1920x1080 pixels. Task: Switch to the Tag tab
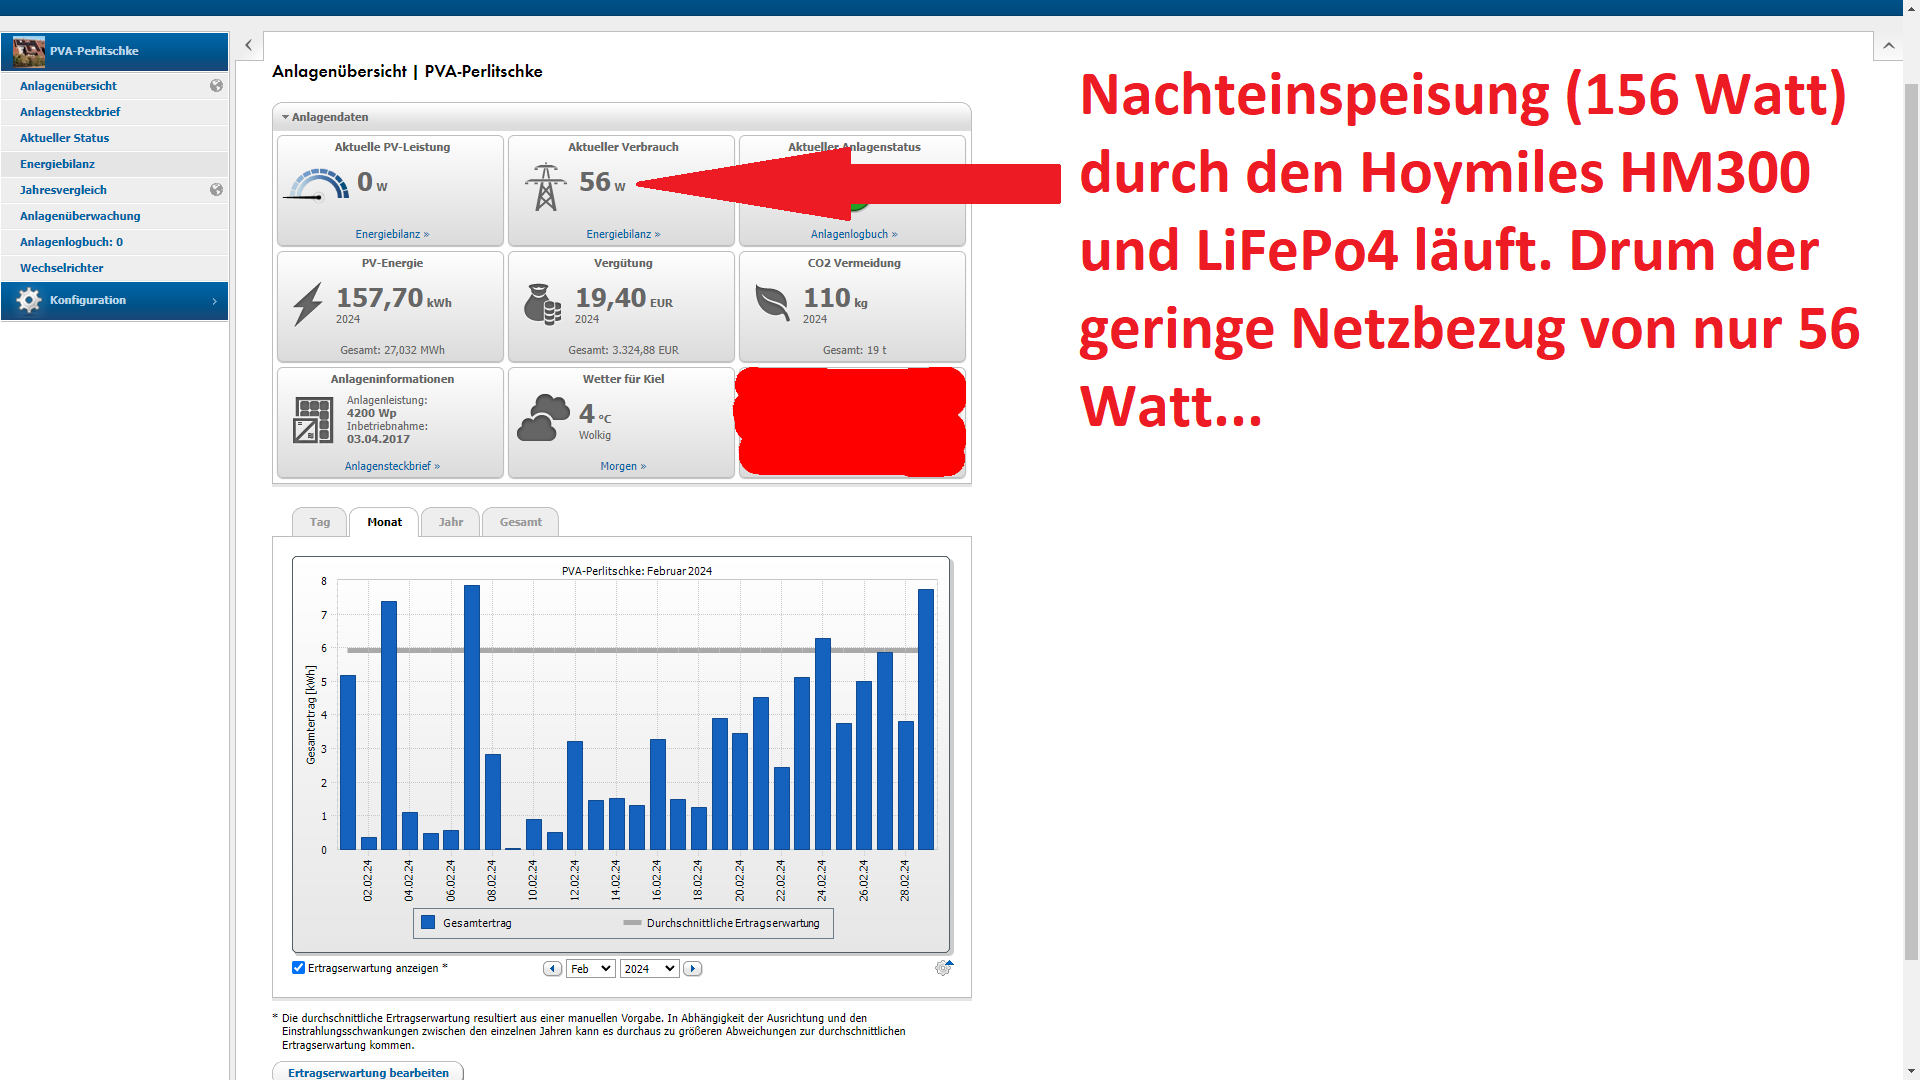[319, 522]
